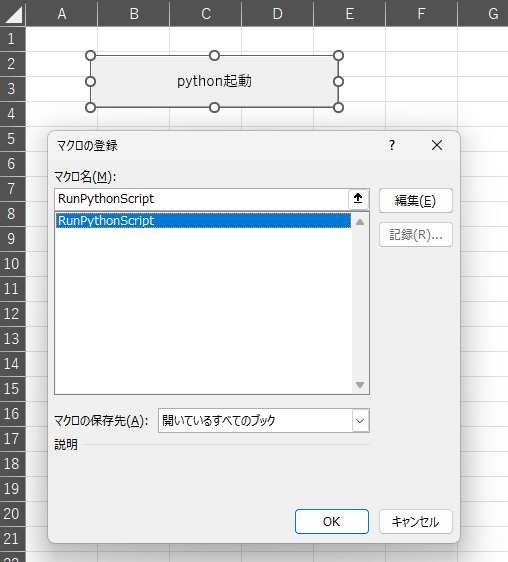Click the top-middle handle of python起動 shape
Screen dimensions: 508x562
click(214, 56)
